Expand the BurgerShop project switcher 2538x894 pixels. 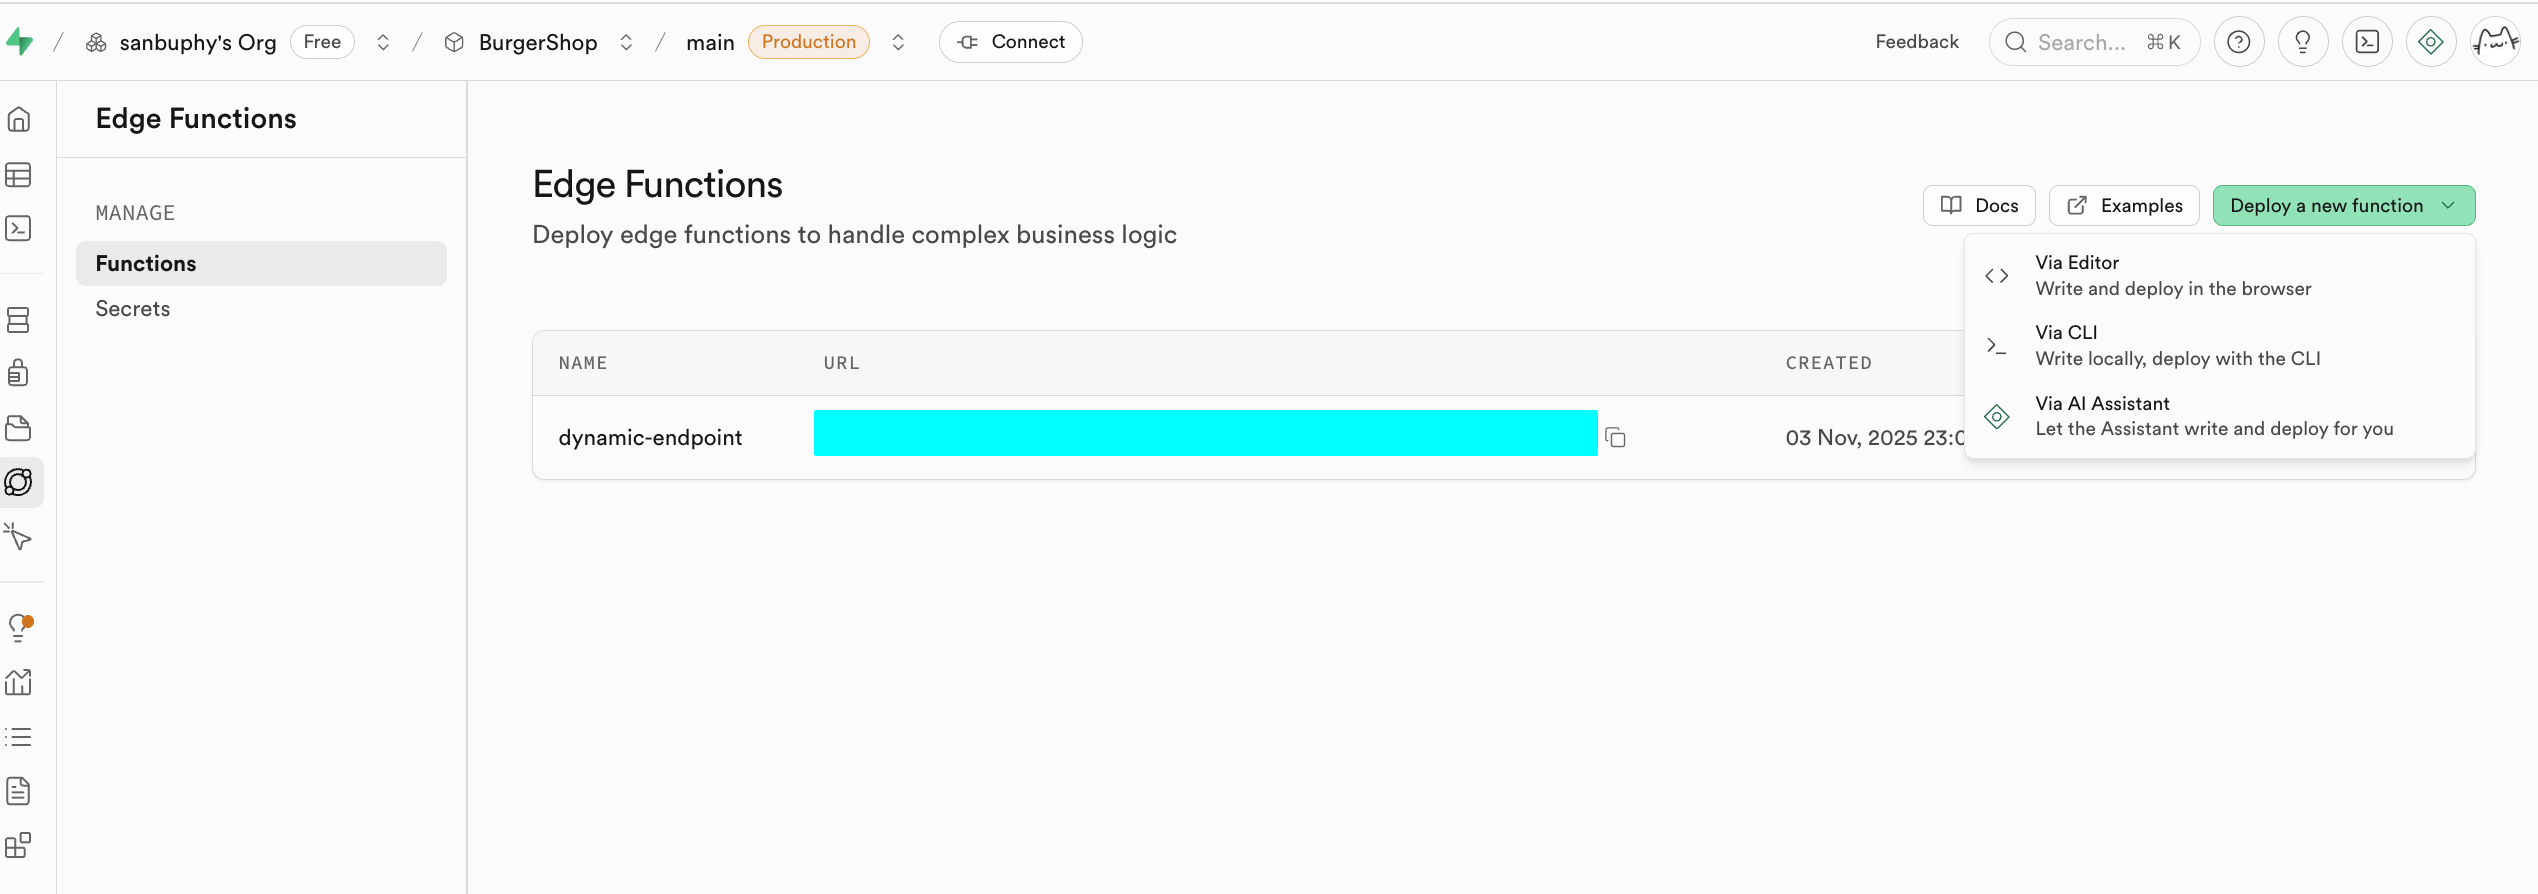pyautogui.click(x=626, y=42)
